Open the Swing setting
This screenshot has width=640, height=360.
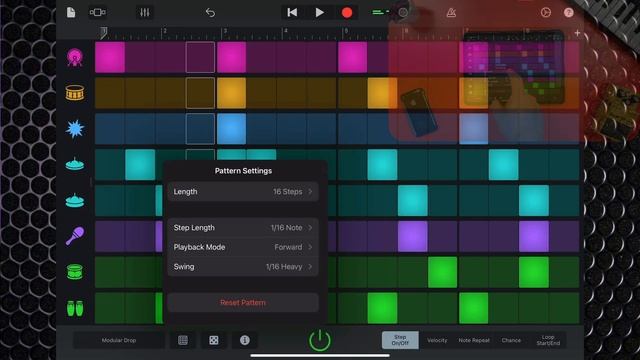click(x=243, y=267)
